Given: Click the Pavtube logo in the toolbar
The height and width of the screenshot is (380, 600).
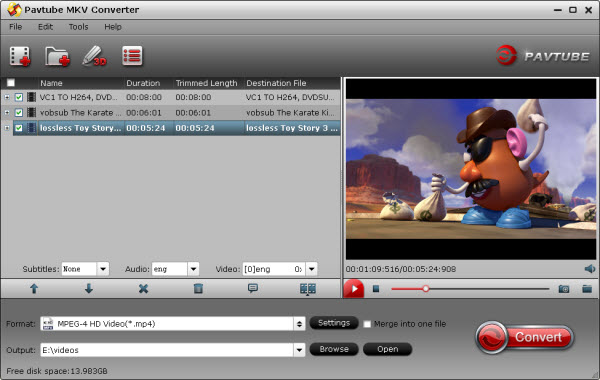Looking at the screenshot, I should (x=543, y=56).
